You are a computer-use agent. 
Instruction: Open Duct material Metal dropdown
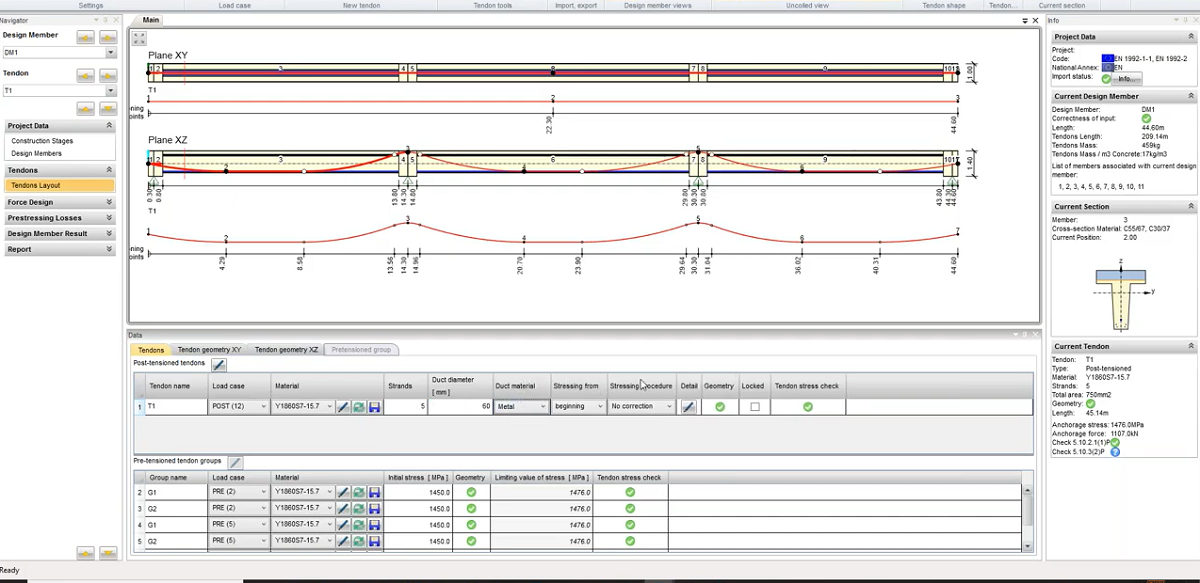[543, 407]
